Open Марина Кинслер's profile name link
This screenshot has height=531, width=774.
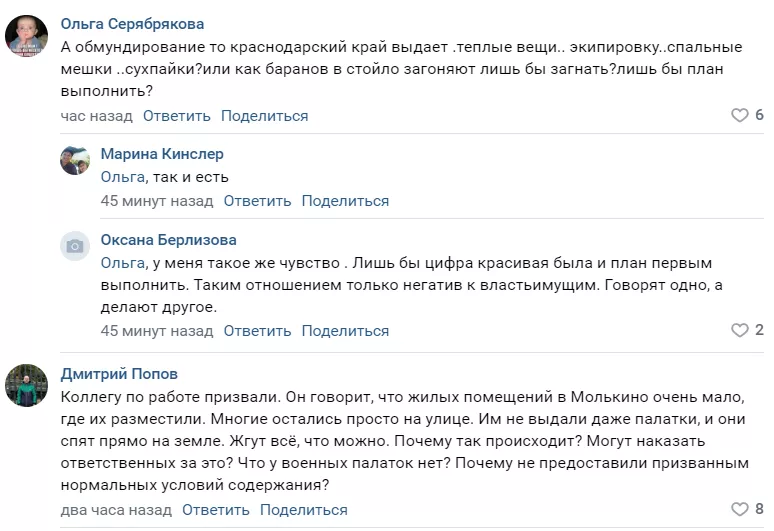point(162,154)
